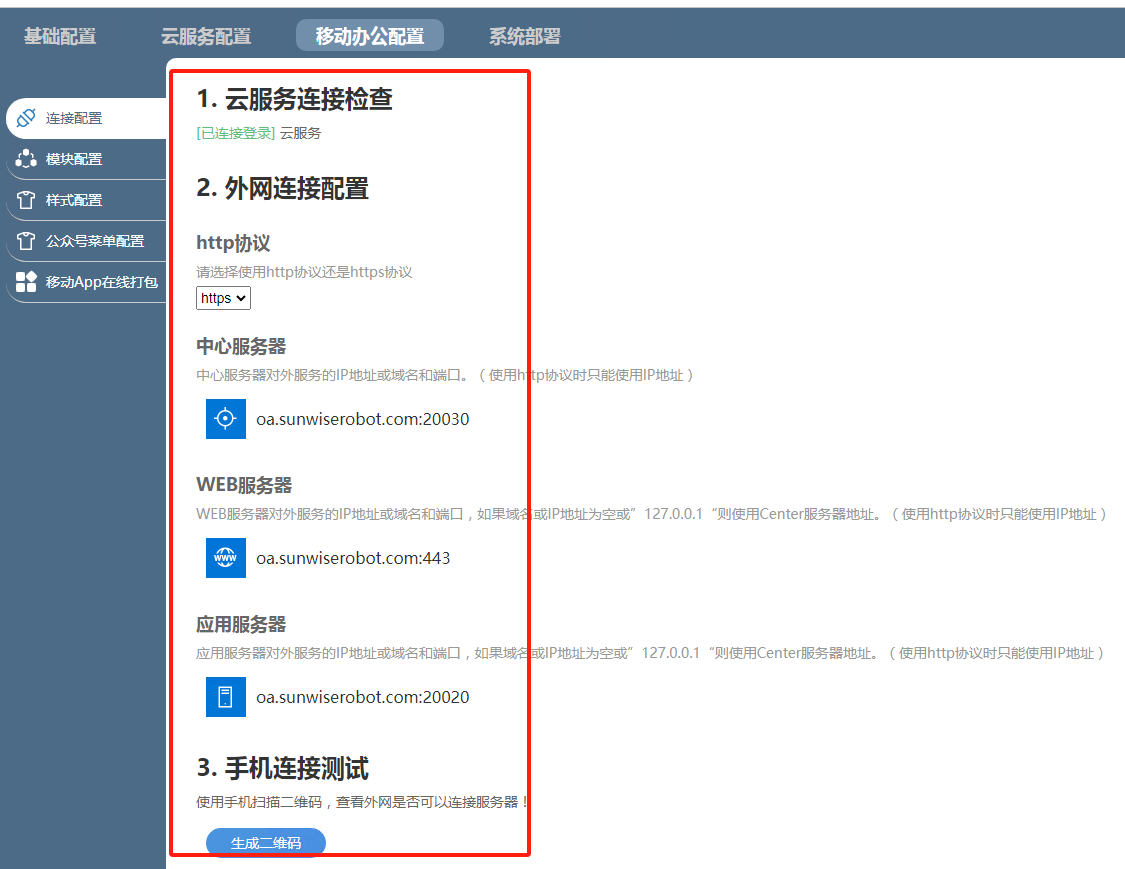1125x869 pixels.
Task: Click the heading 3. 手机连接测试
Action: point(282,768)
